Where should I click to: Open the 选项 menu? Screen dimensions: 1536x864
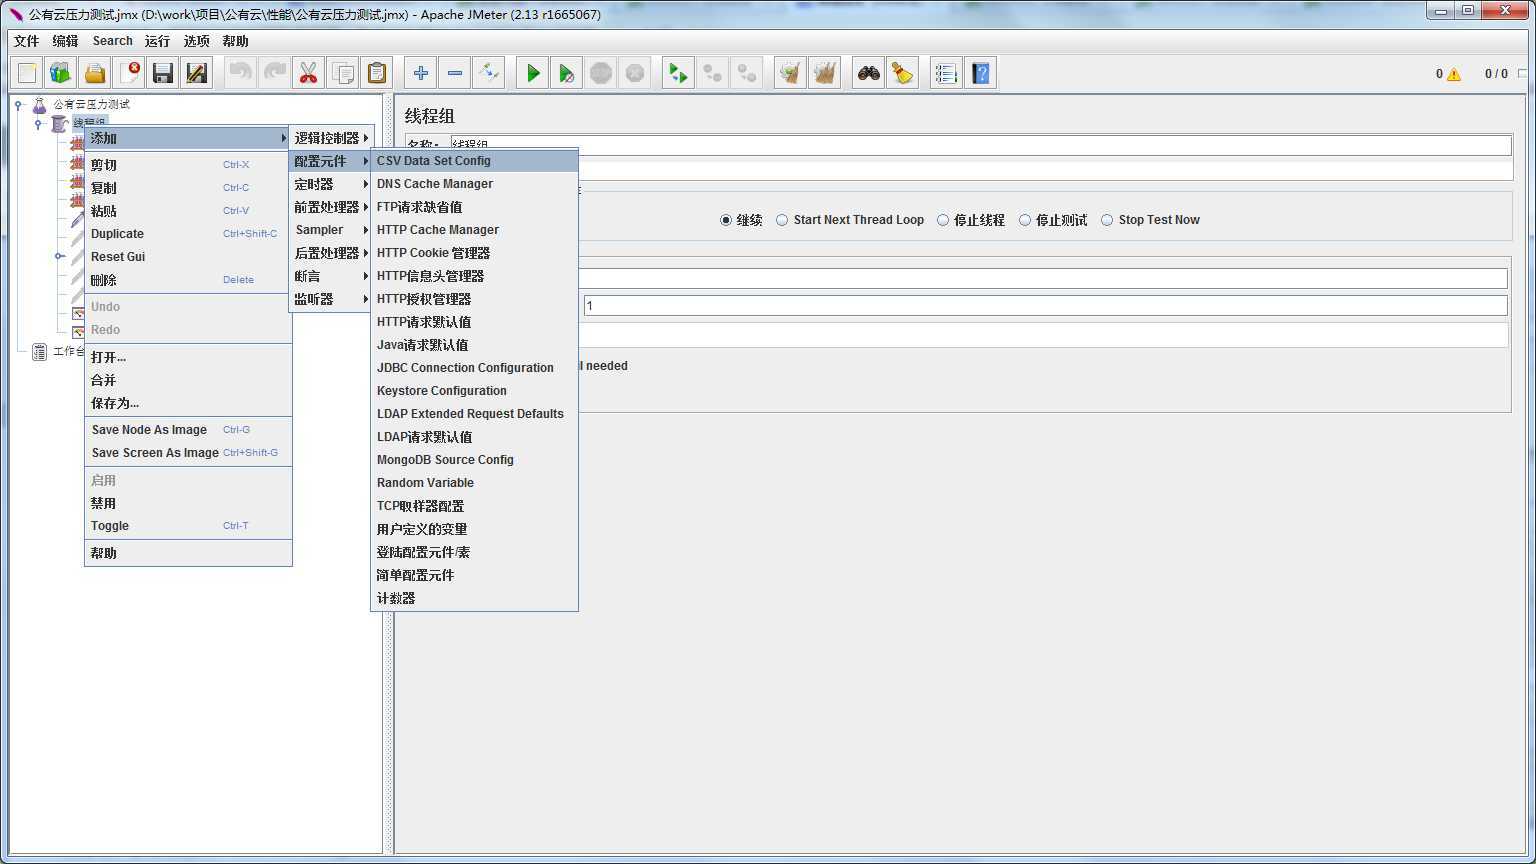pos(196,41)
